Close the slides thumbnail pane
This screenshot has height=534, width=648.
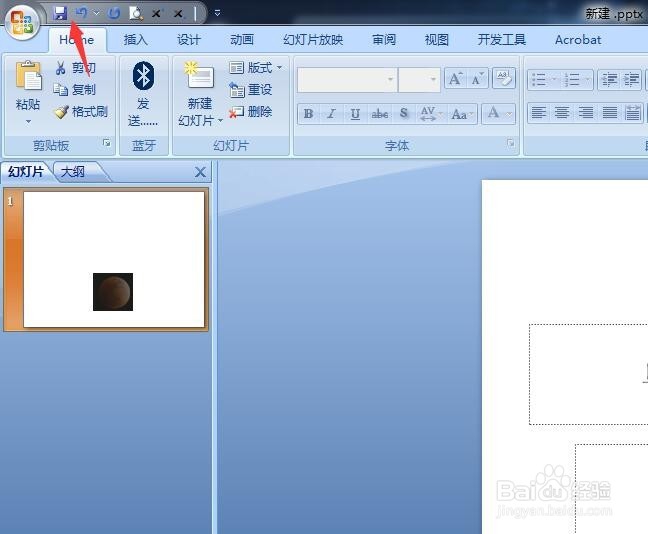(x=200, y=172)
